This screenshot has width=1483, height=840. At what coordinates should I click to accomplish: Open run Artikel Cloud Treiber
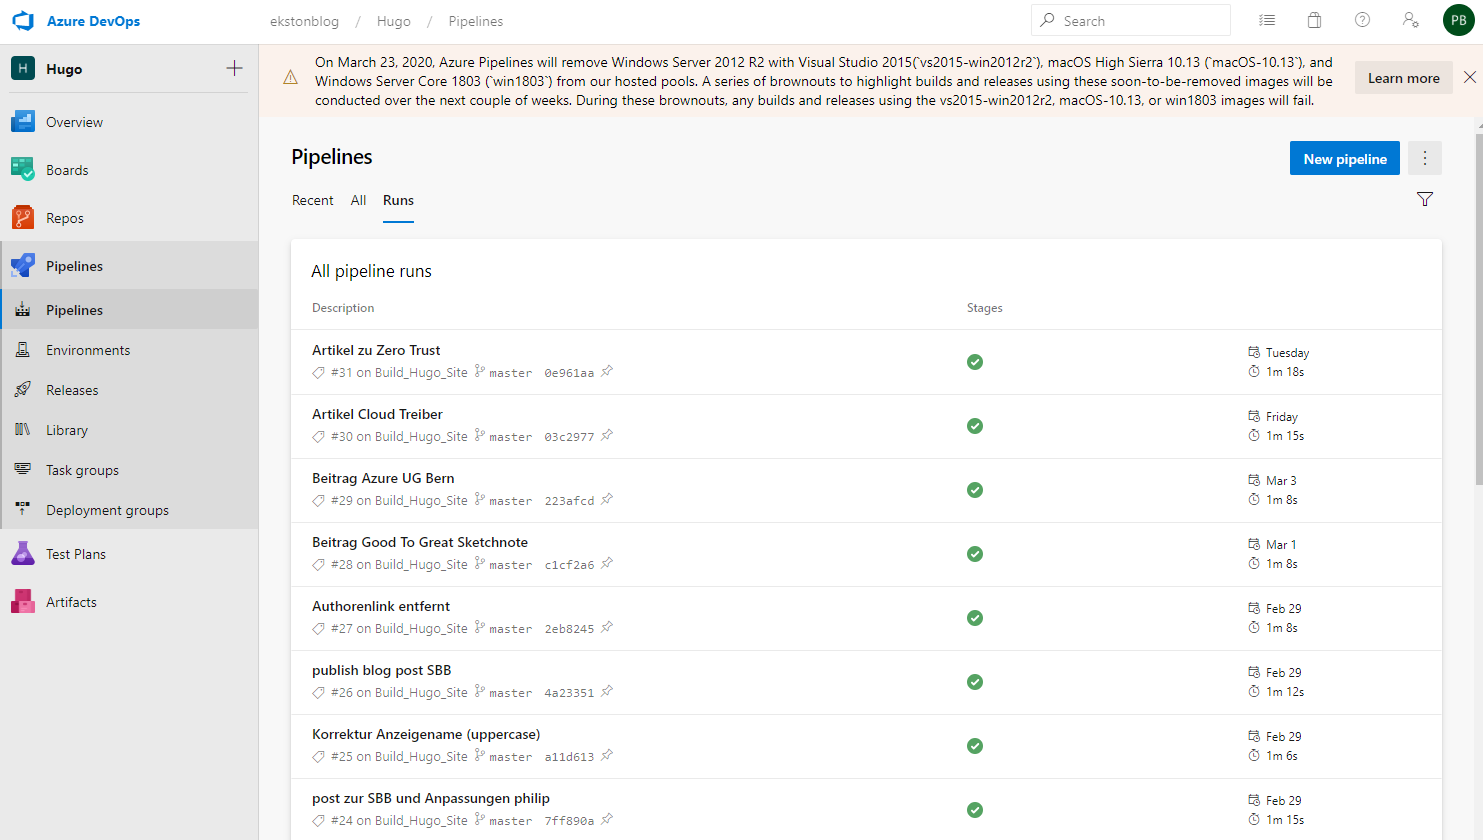coord(377,414)
